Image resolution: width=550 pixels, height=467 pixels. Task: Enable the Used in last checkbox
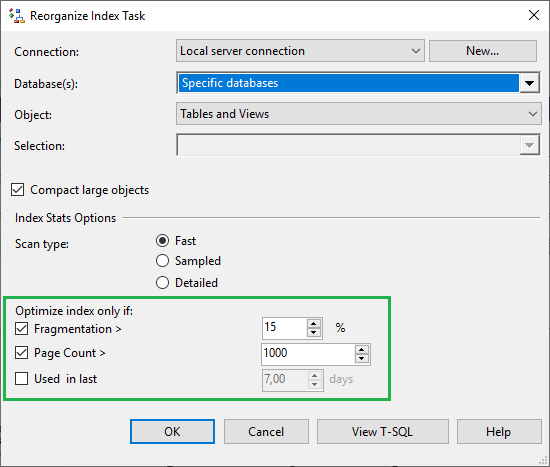tap(21, 379)
